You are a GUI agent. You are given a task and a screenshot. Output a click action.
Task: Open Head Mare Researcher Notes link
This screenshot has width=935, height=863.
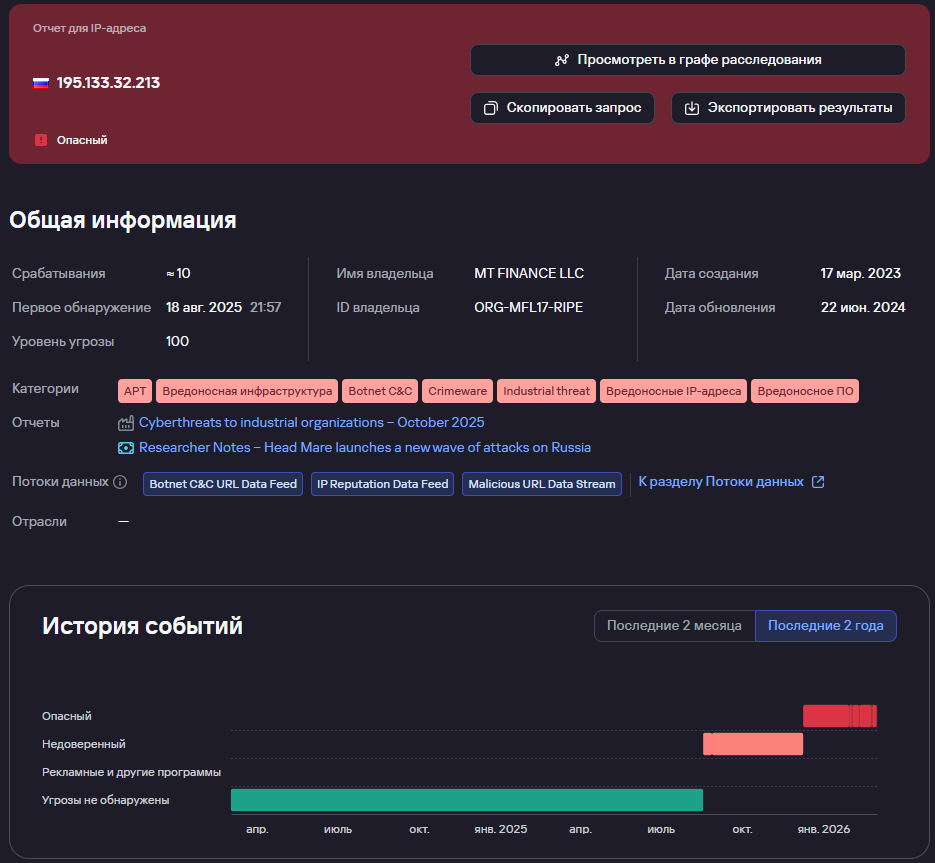(364, 448)
